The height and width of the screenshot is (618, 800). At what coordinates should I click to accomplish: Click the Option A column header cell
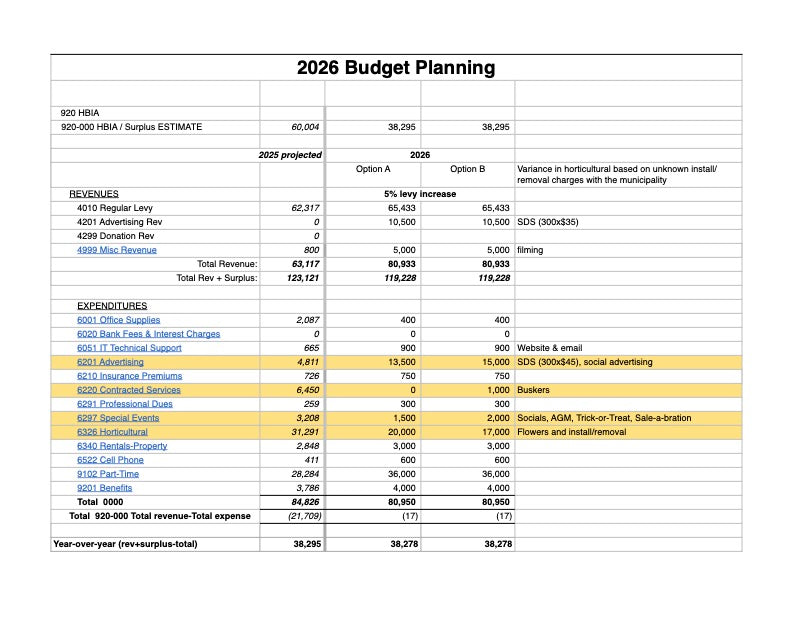[373, 169]
